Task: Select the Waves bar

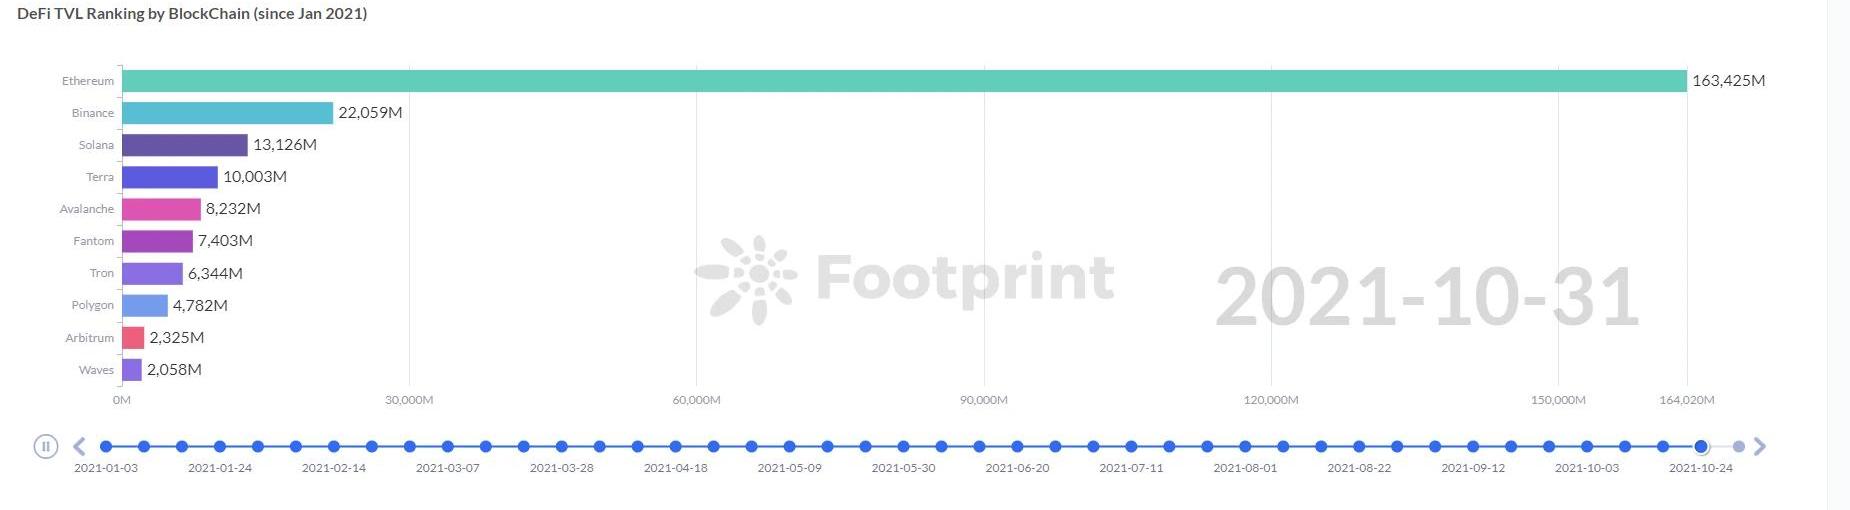Action: [132, 370]
